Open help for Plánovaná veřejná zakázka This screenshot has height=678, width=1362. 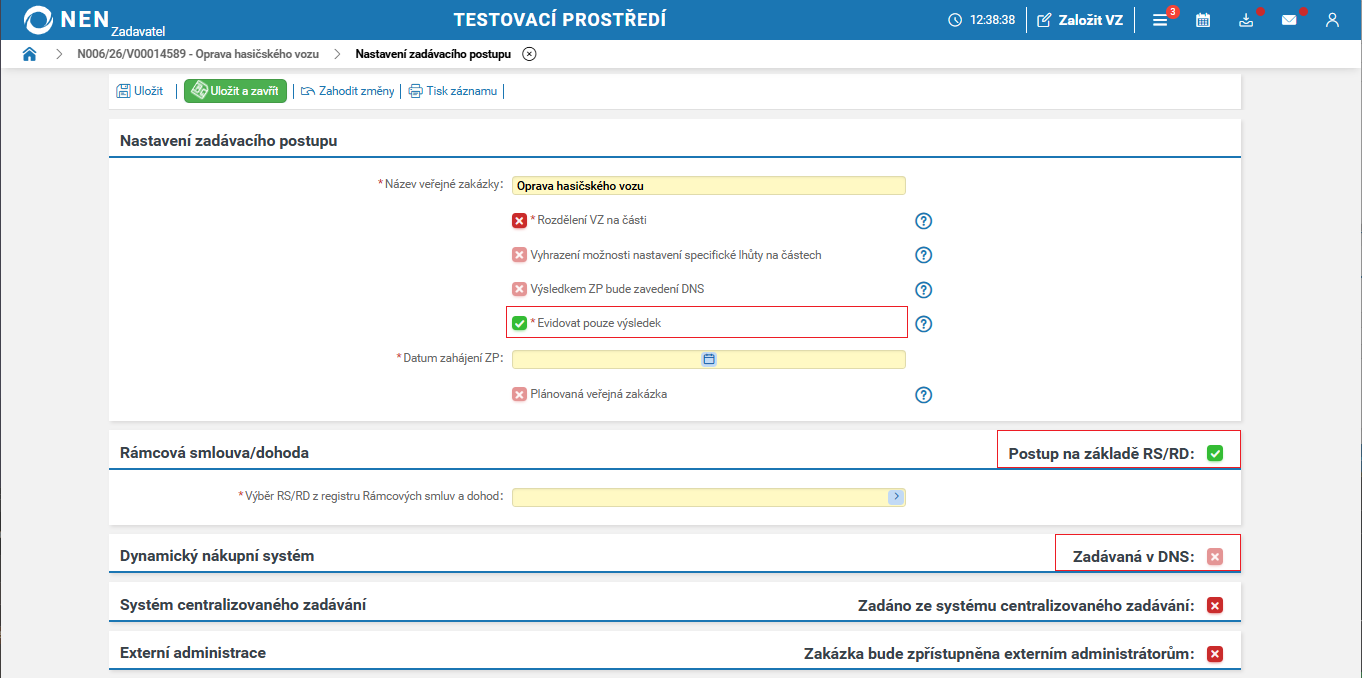click(924, 395)
